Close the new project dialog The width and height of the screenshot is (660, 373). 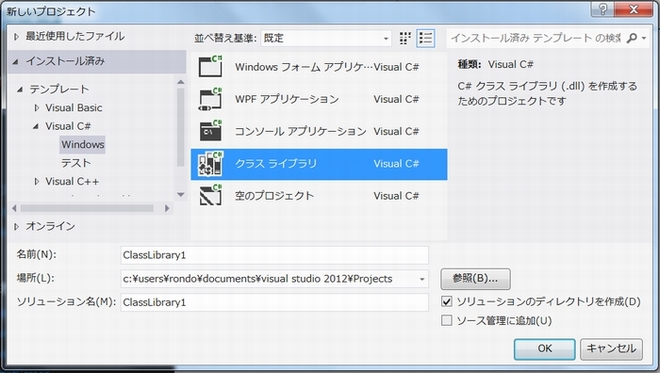coord(633,9)
